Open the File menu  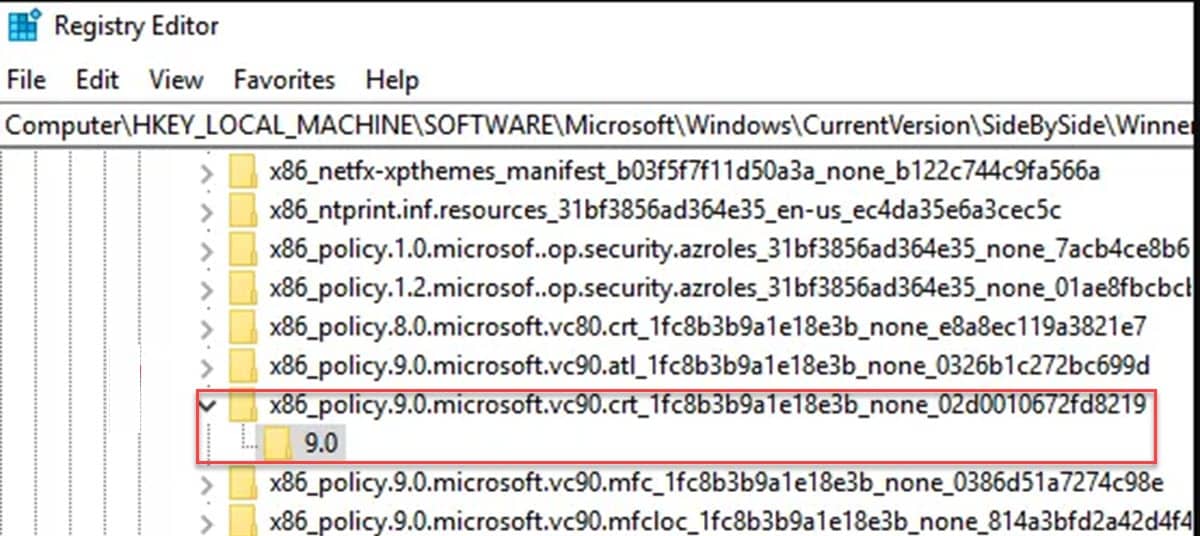pyautogui.click(x=26, y=79)
